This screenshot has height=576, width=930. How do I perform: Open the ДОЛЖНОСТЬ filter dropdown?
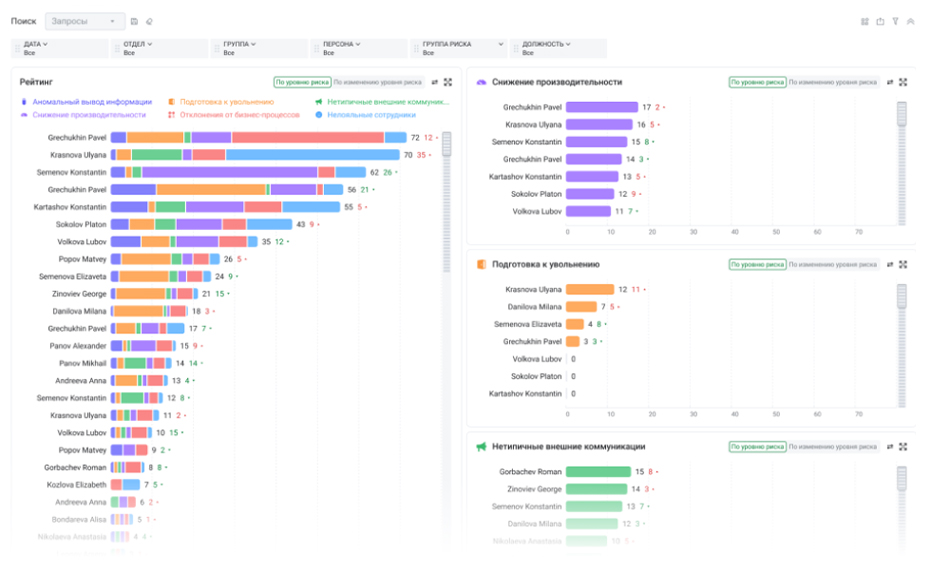(x=558, y=49)
